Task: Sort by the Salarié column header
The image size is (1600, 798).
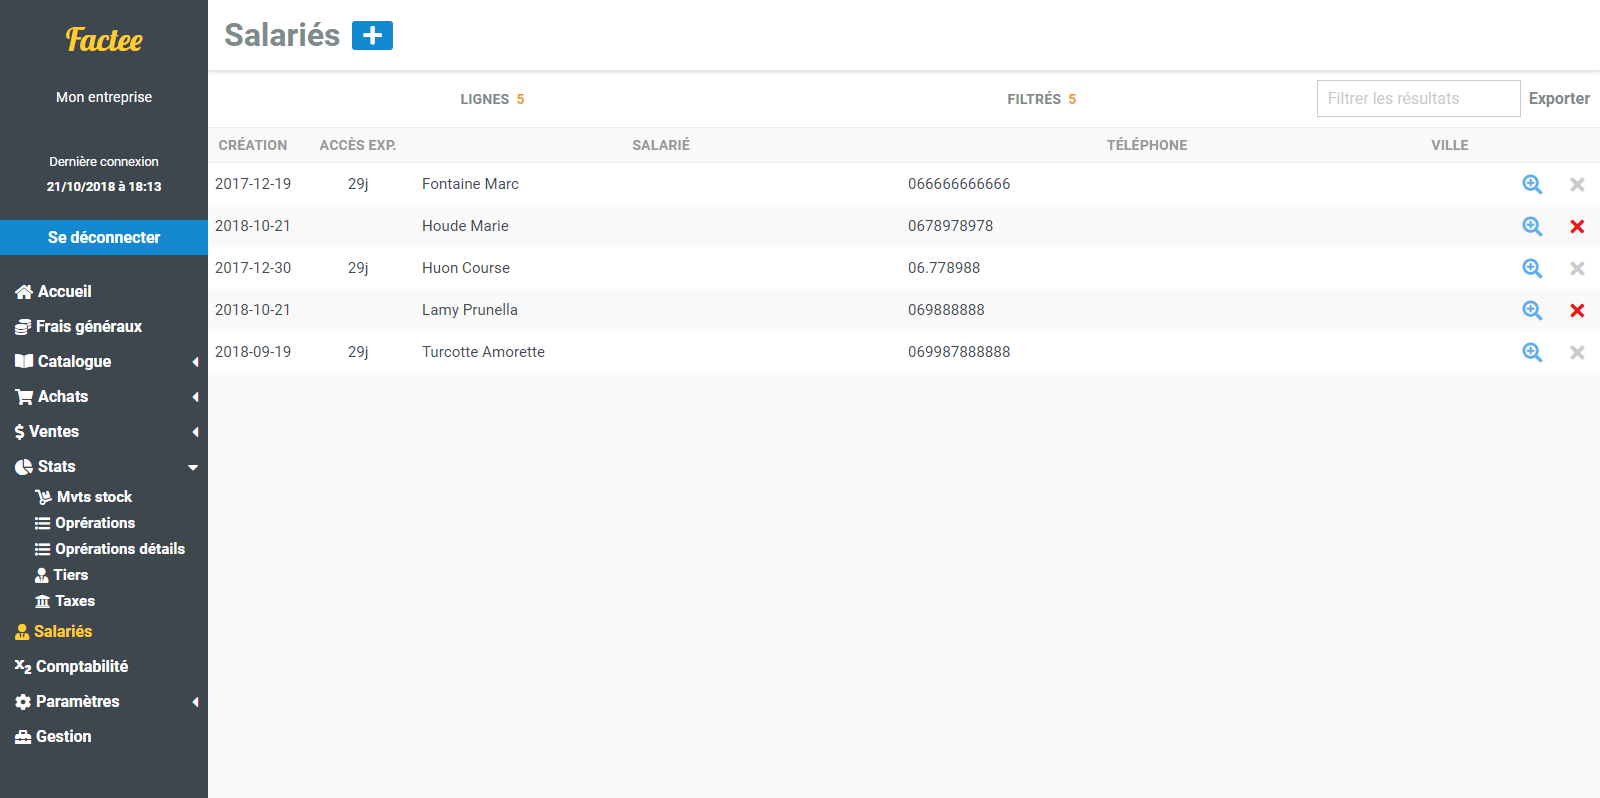Action: coord(660,145)
